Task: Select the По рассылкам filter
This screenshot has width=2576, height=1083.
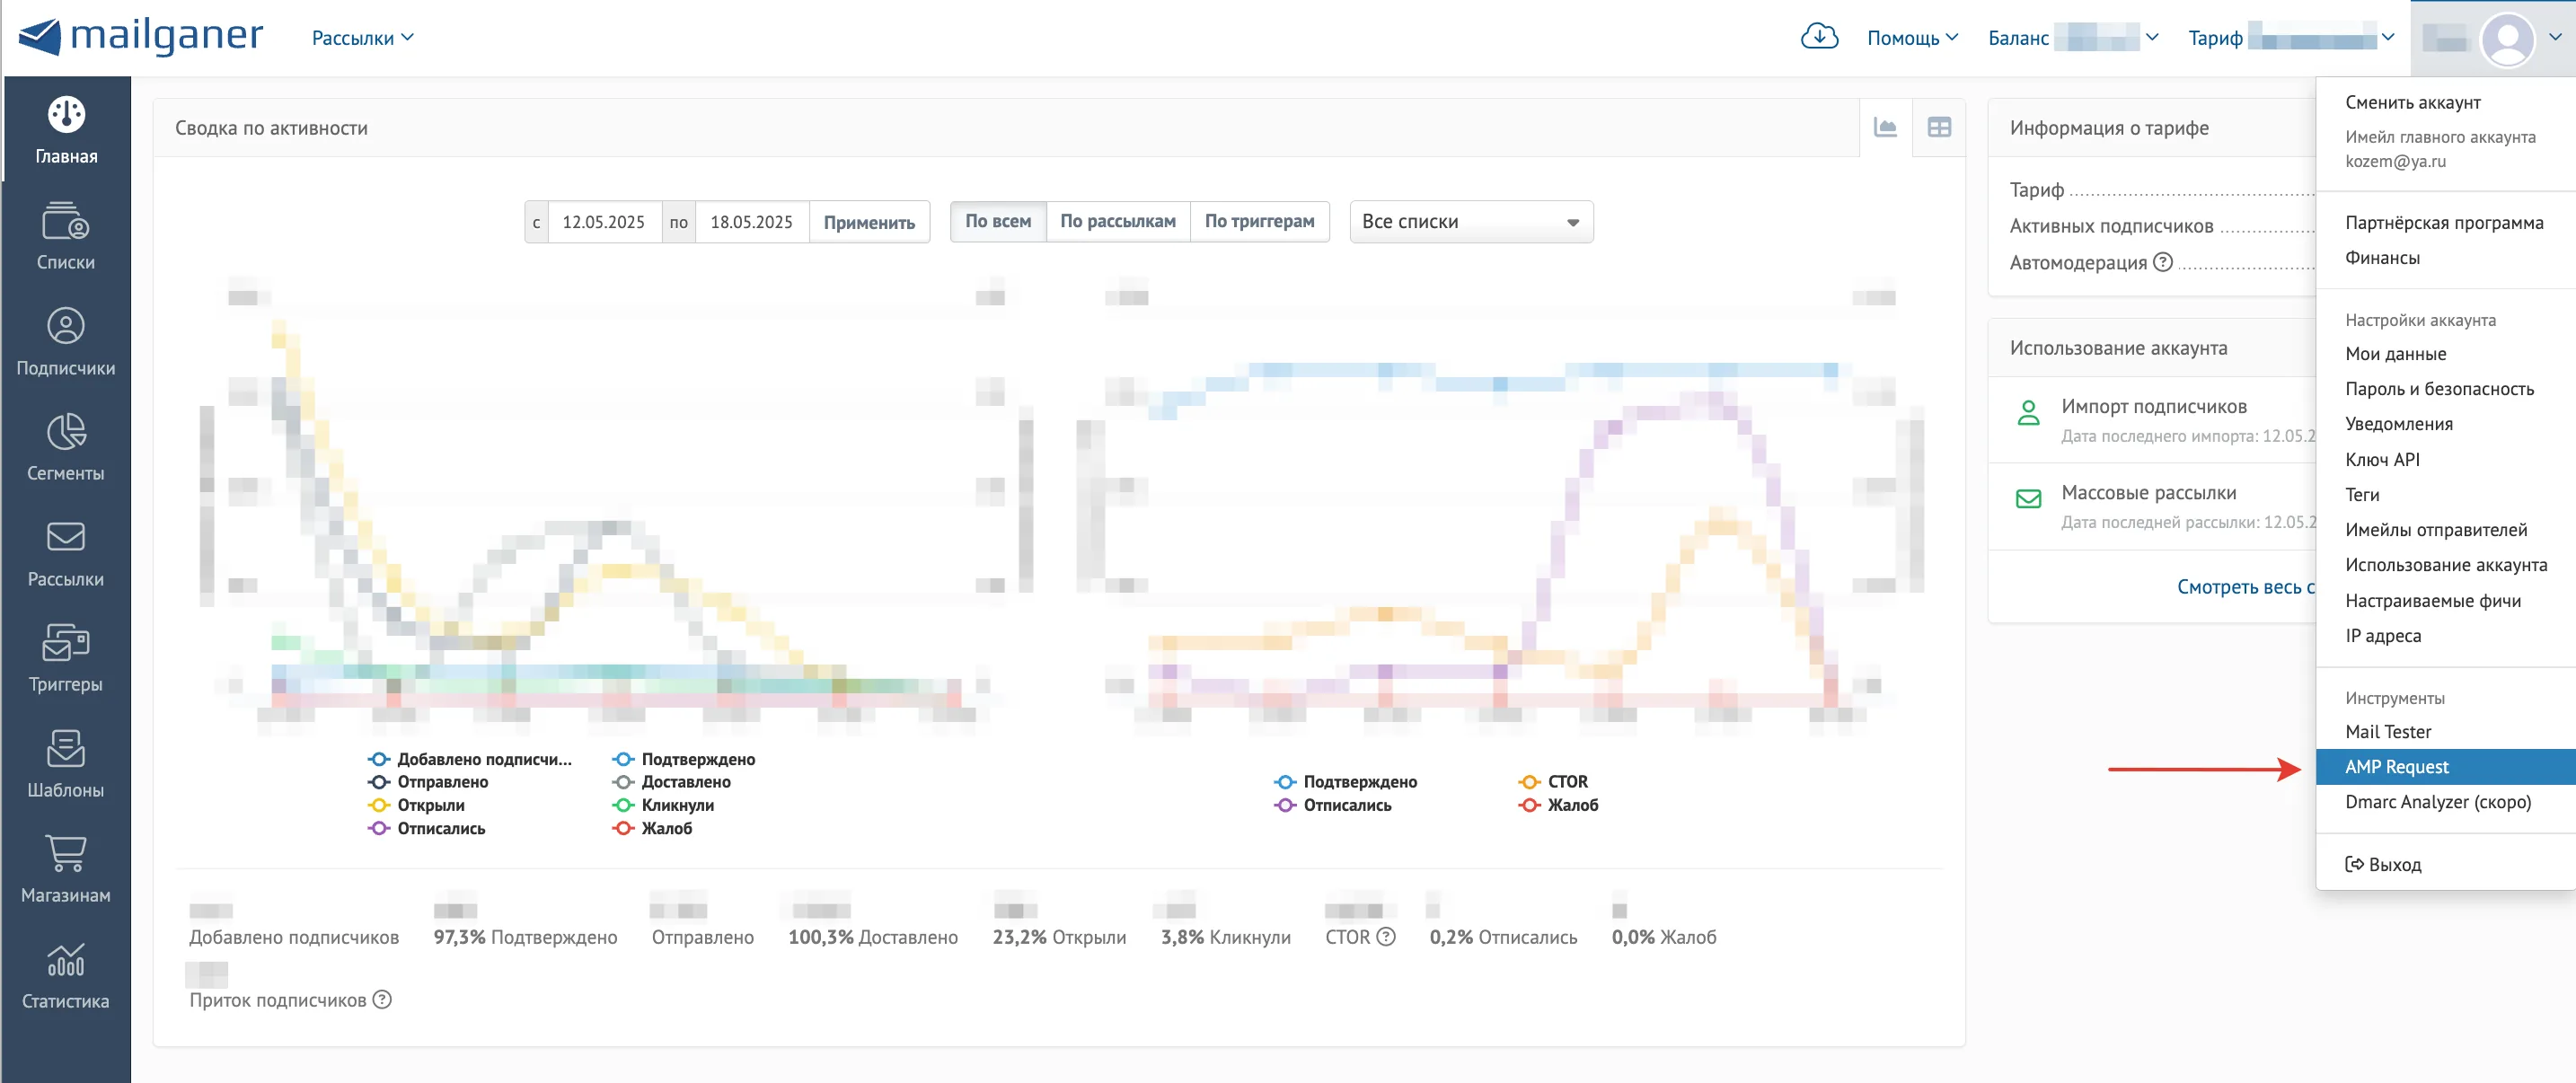Action: point(1118,221)
